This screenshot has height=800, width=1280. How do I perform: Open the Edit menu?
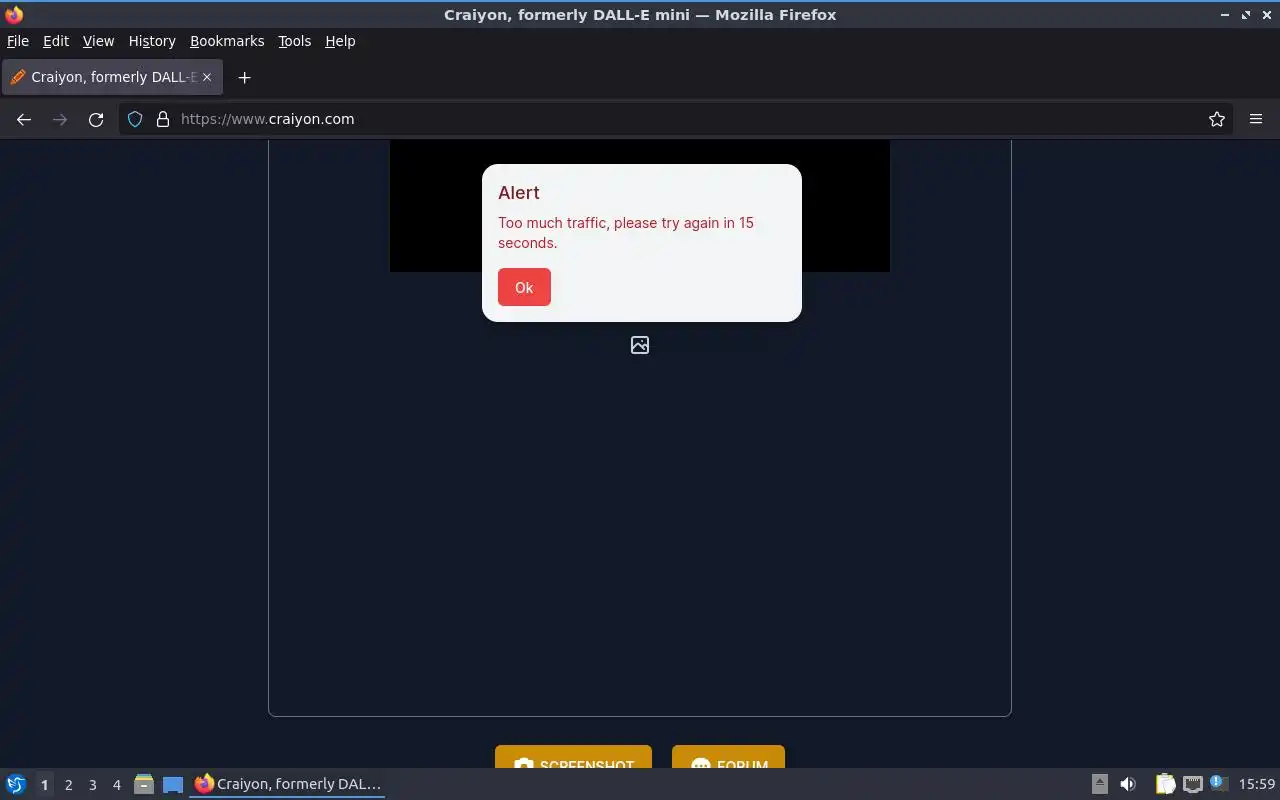[56, 41]
